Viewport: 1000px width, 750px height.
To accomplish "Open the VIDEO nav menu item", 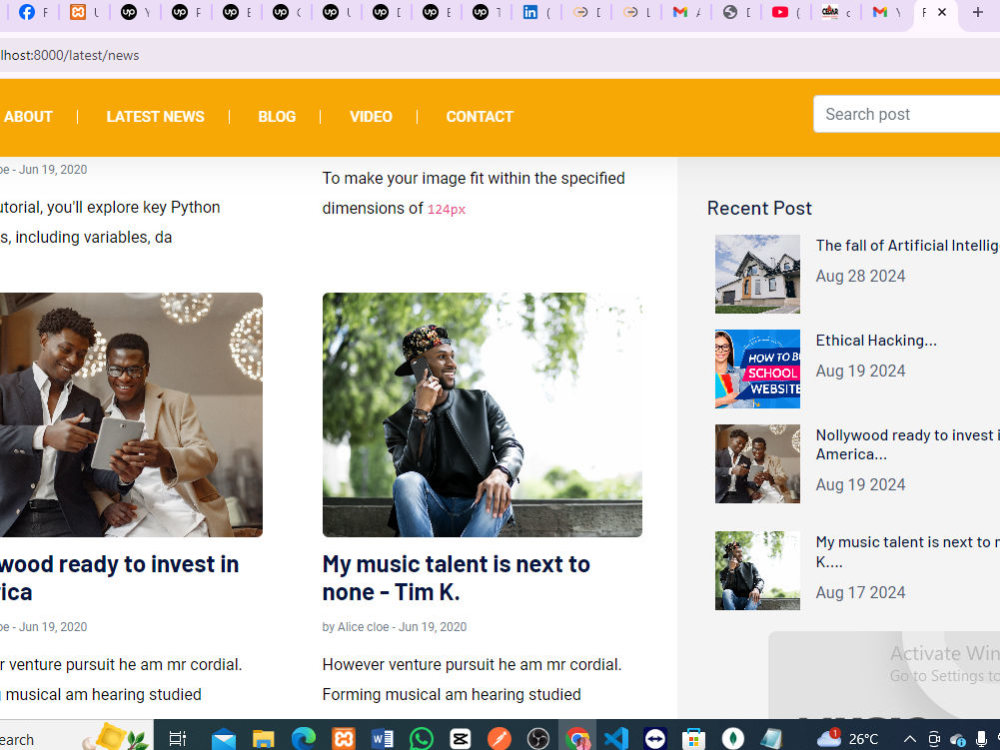I will pos(371,117).
